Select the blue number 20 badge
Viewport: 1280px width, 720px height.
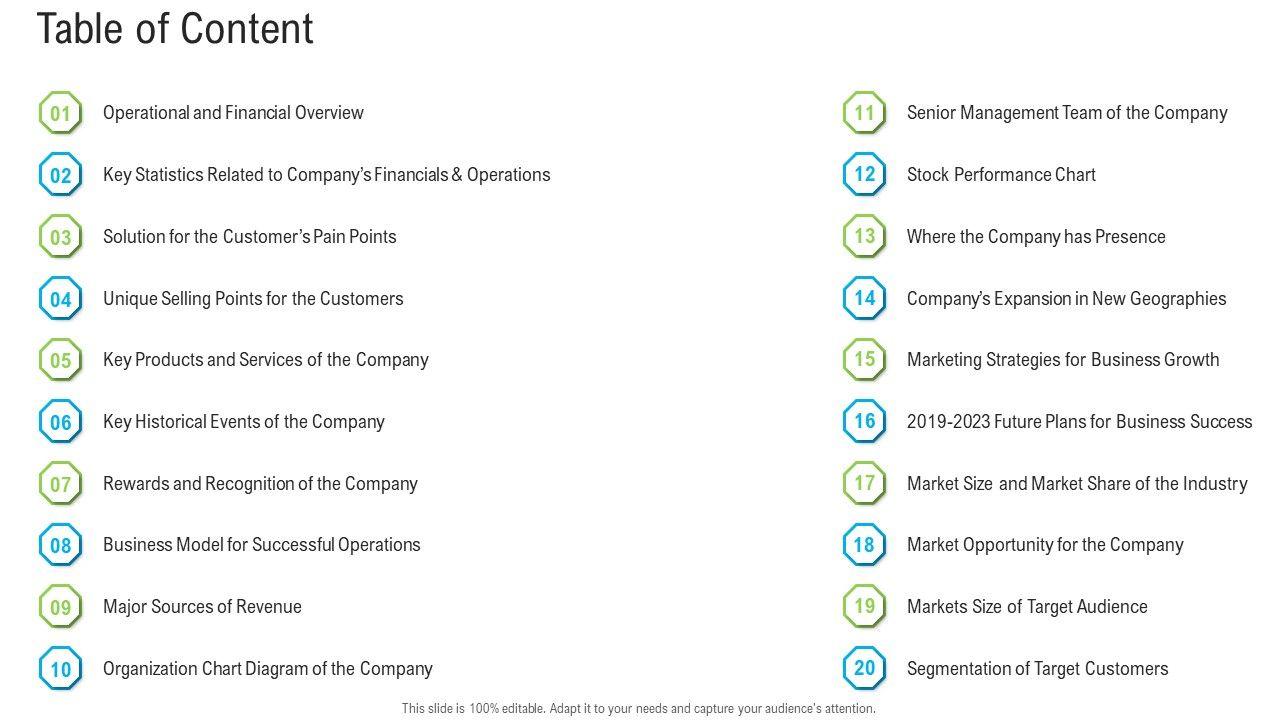point(864,668)
